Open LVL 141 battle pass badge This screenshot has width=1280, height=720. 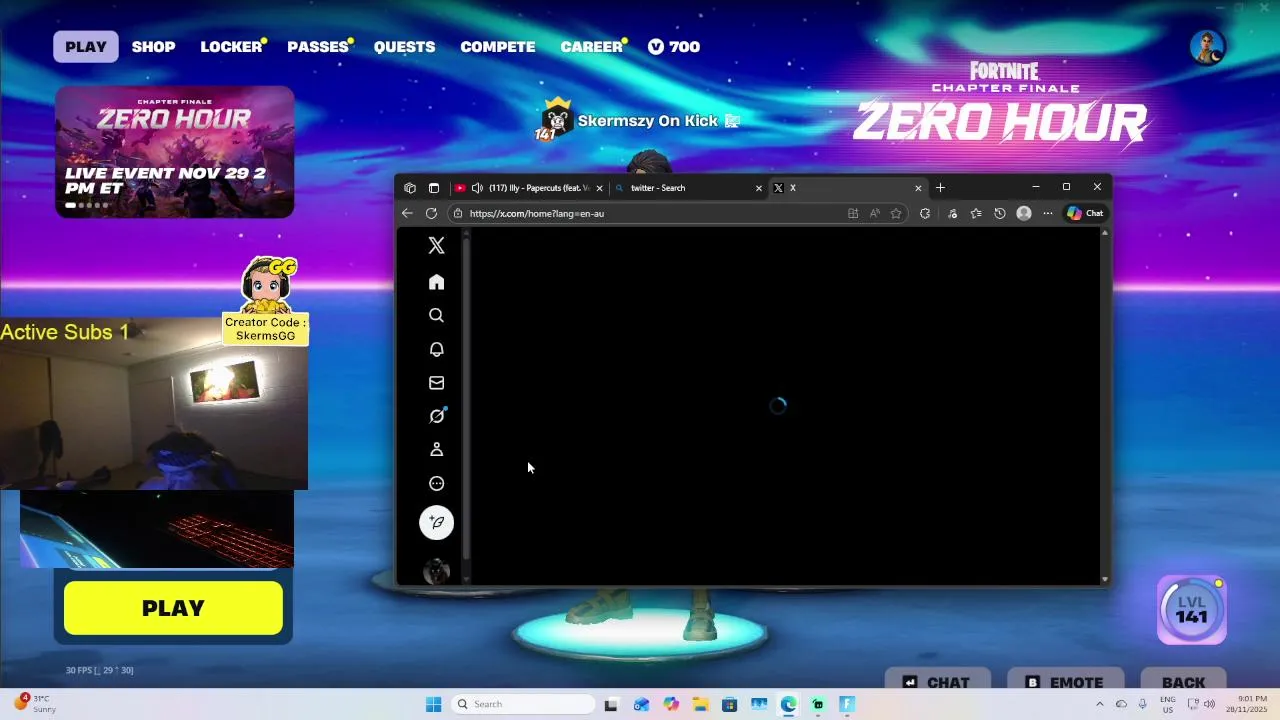(1191, 609)
